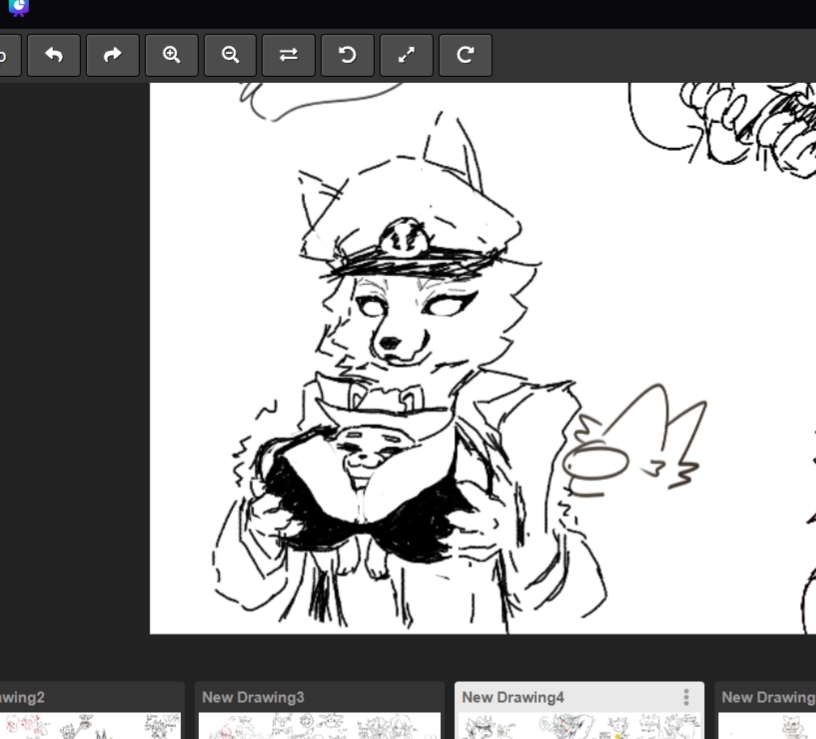This screenshot has width=816, height=739.
Task: Zoom out with the magnifier minus
Action: click(230, 56)
